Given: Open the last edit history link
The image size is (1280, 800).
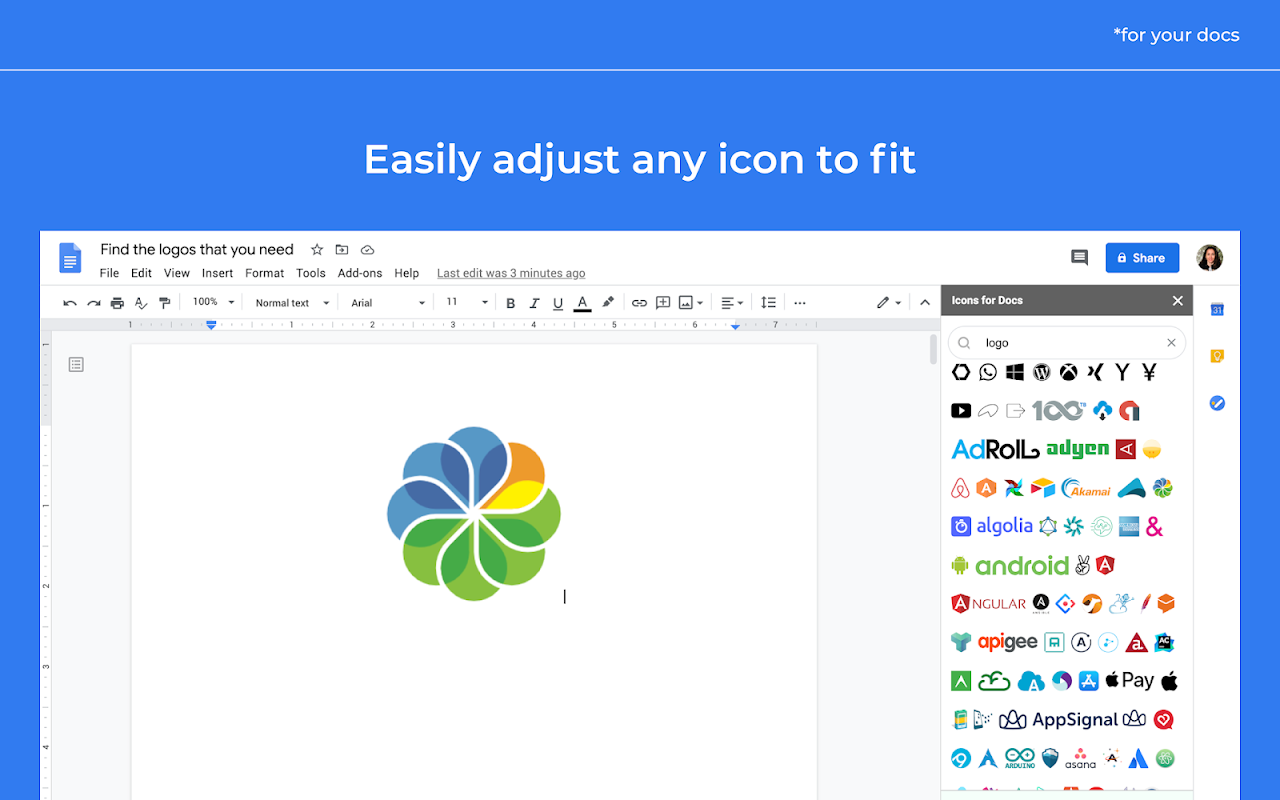Looking at the screenshot, I should pyautogui.click(x=511, y=273).
